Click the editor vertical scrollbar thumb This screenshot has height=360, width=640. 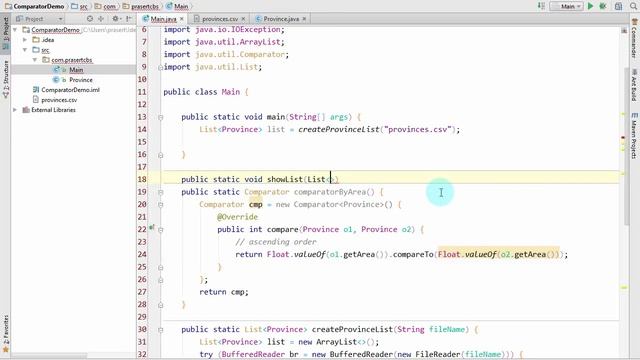click(627, 147)
